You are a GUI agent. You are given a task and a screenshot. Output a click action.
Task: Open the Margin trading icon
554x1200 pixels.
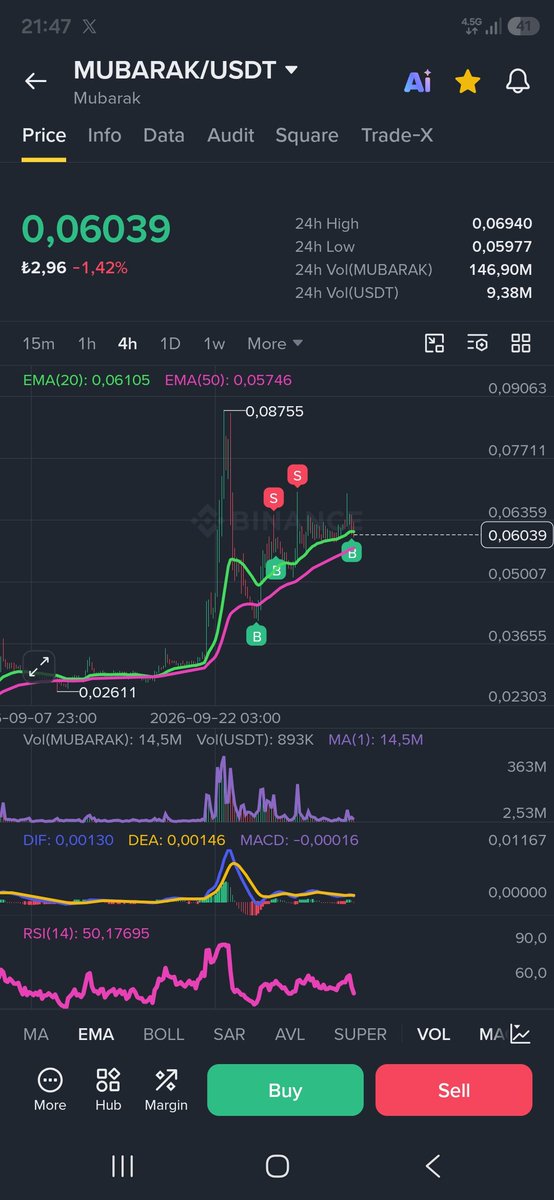coord(166,1089)
